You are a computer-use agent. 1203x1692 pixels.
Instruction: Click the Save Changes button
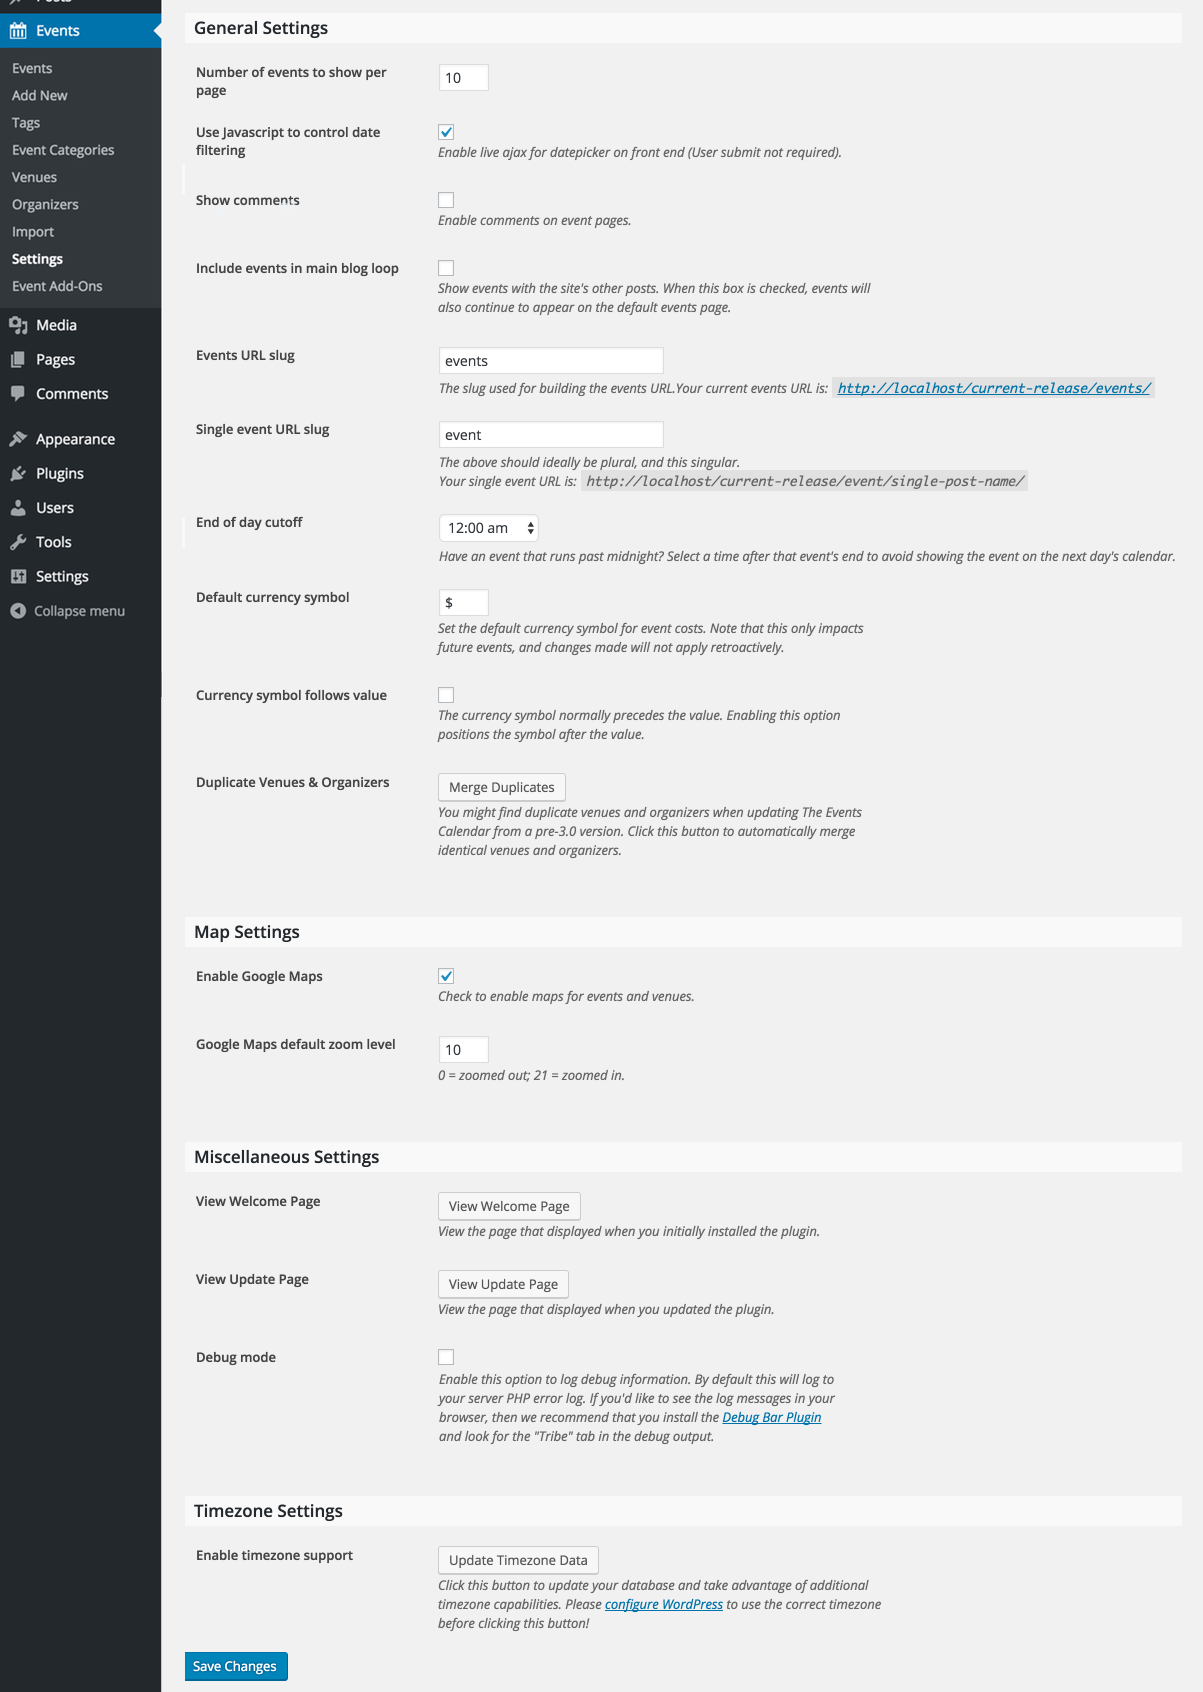(x=235, y=1666)
